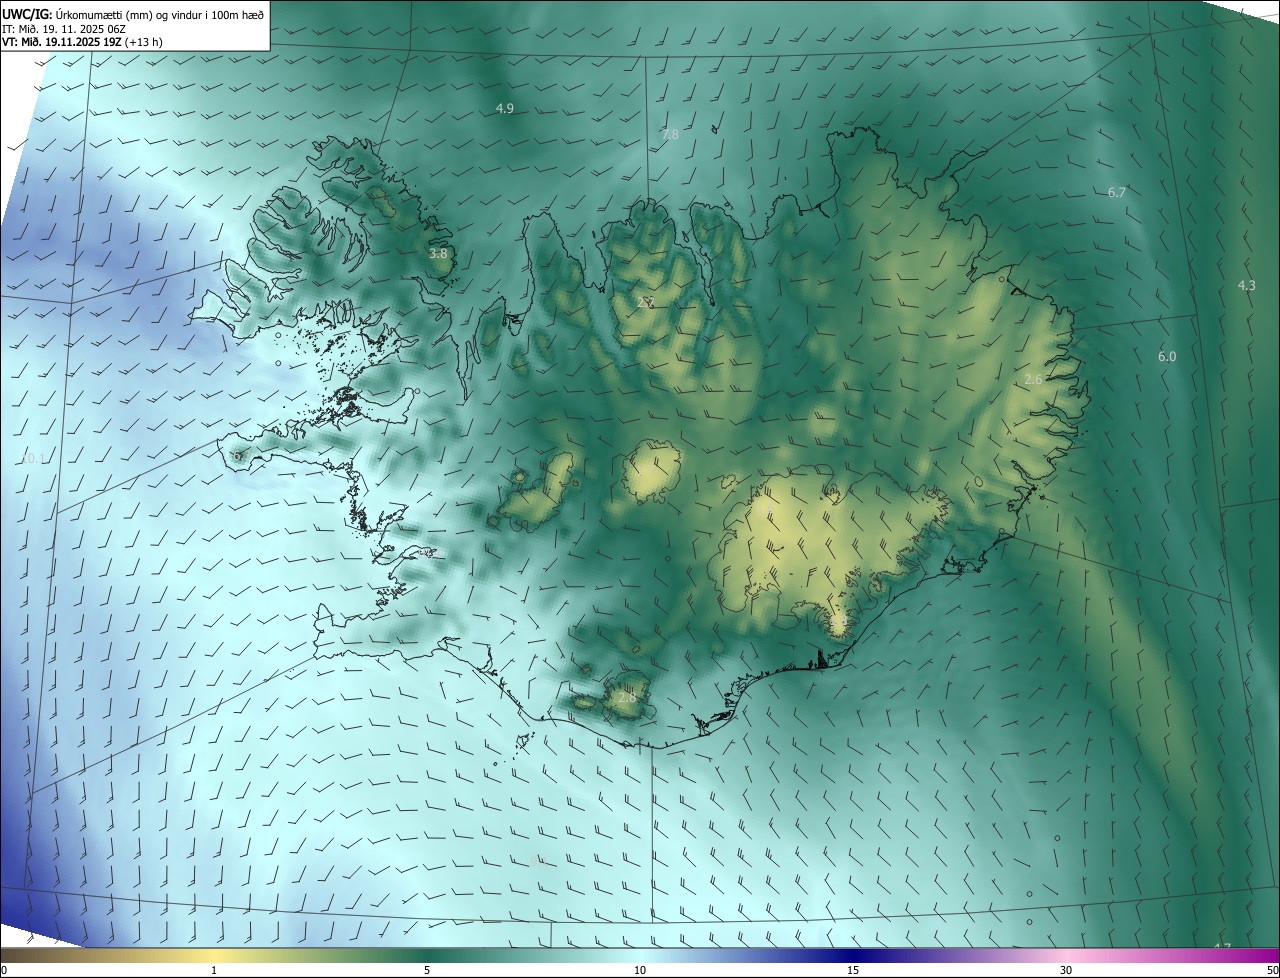Viewport: 1280px width, 978px height.
Task: Click the color scale at the 30 tick
Action: (1066, 970)
